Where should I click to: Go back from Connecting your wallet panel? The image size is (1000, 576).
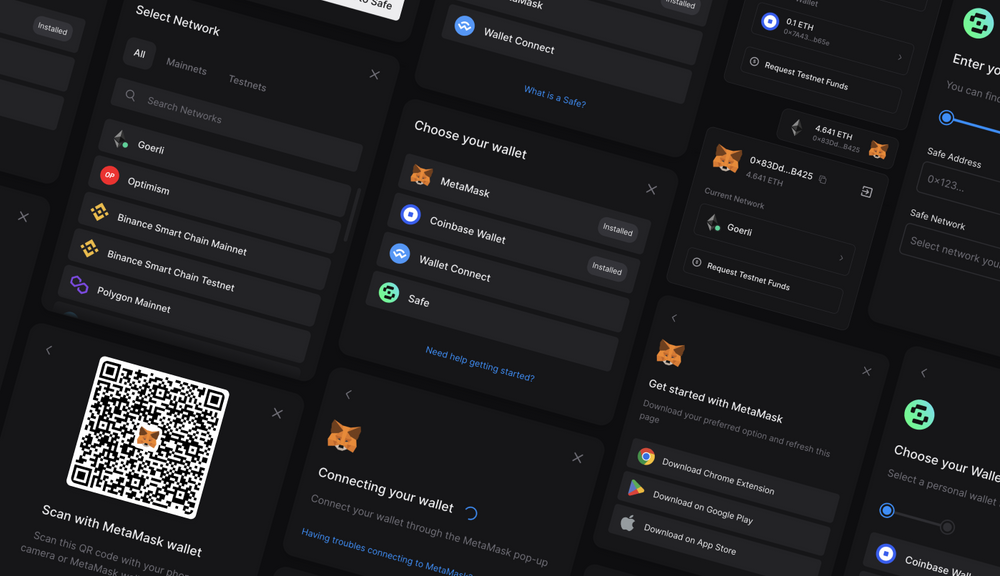click(x=348, y=395)
